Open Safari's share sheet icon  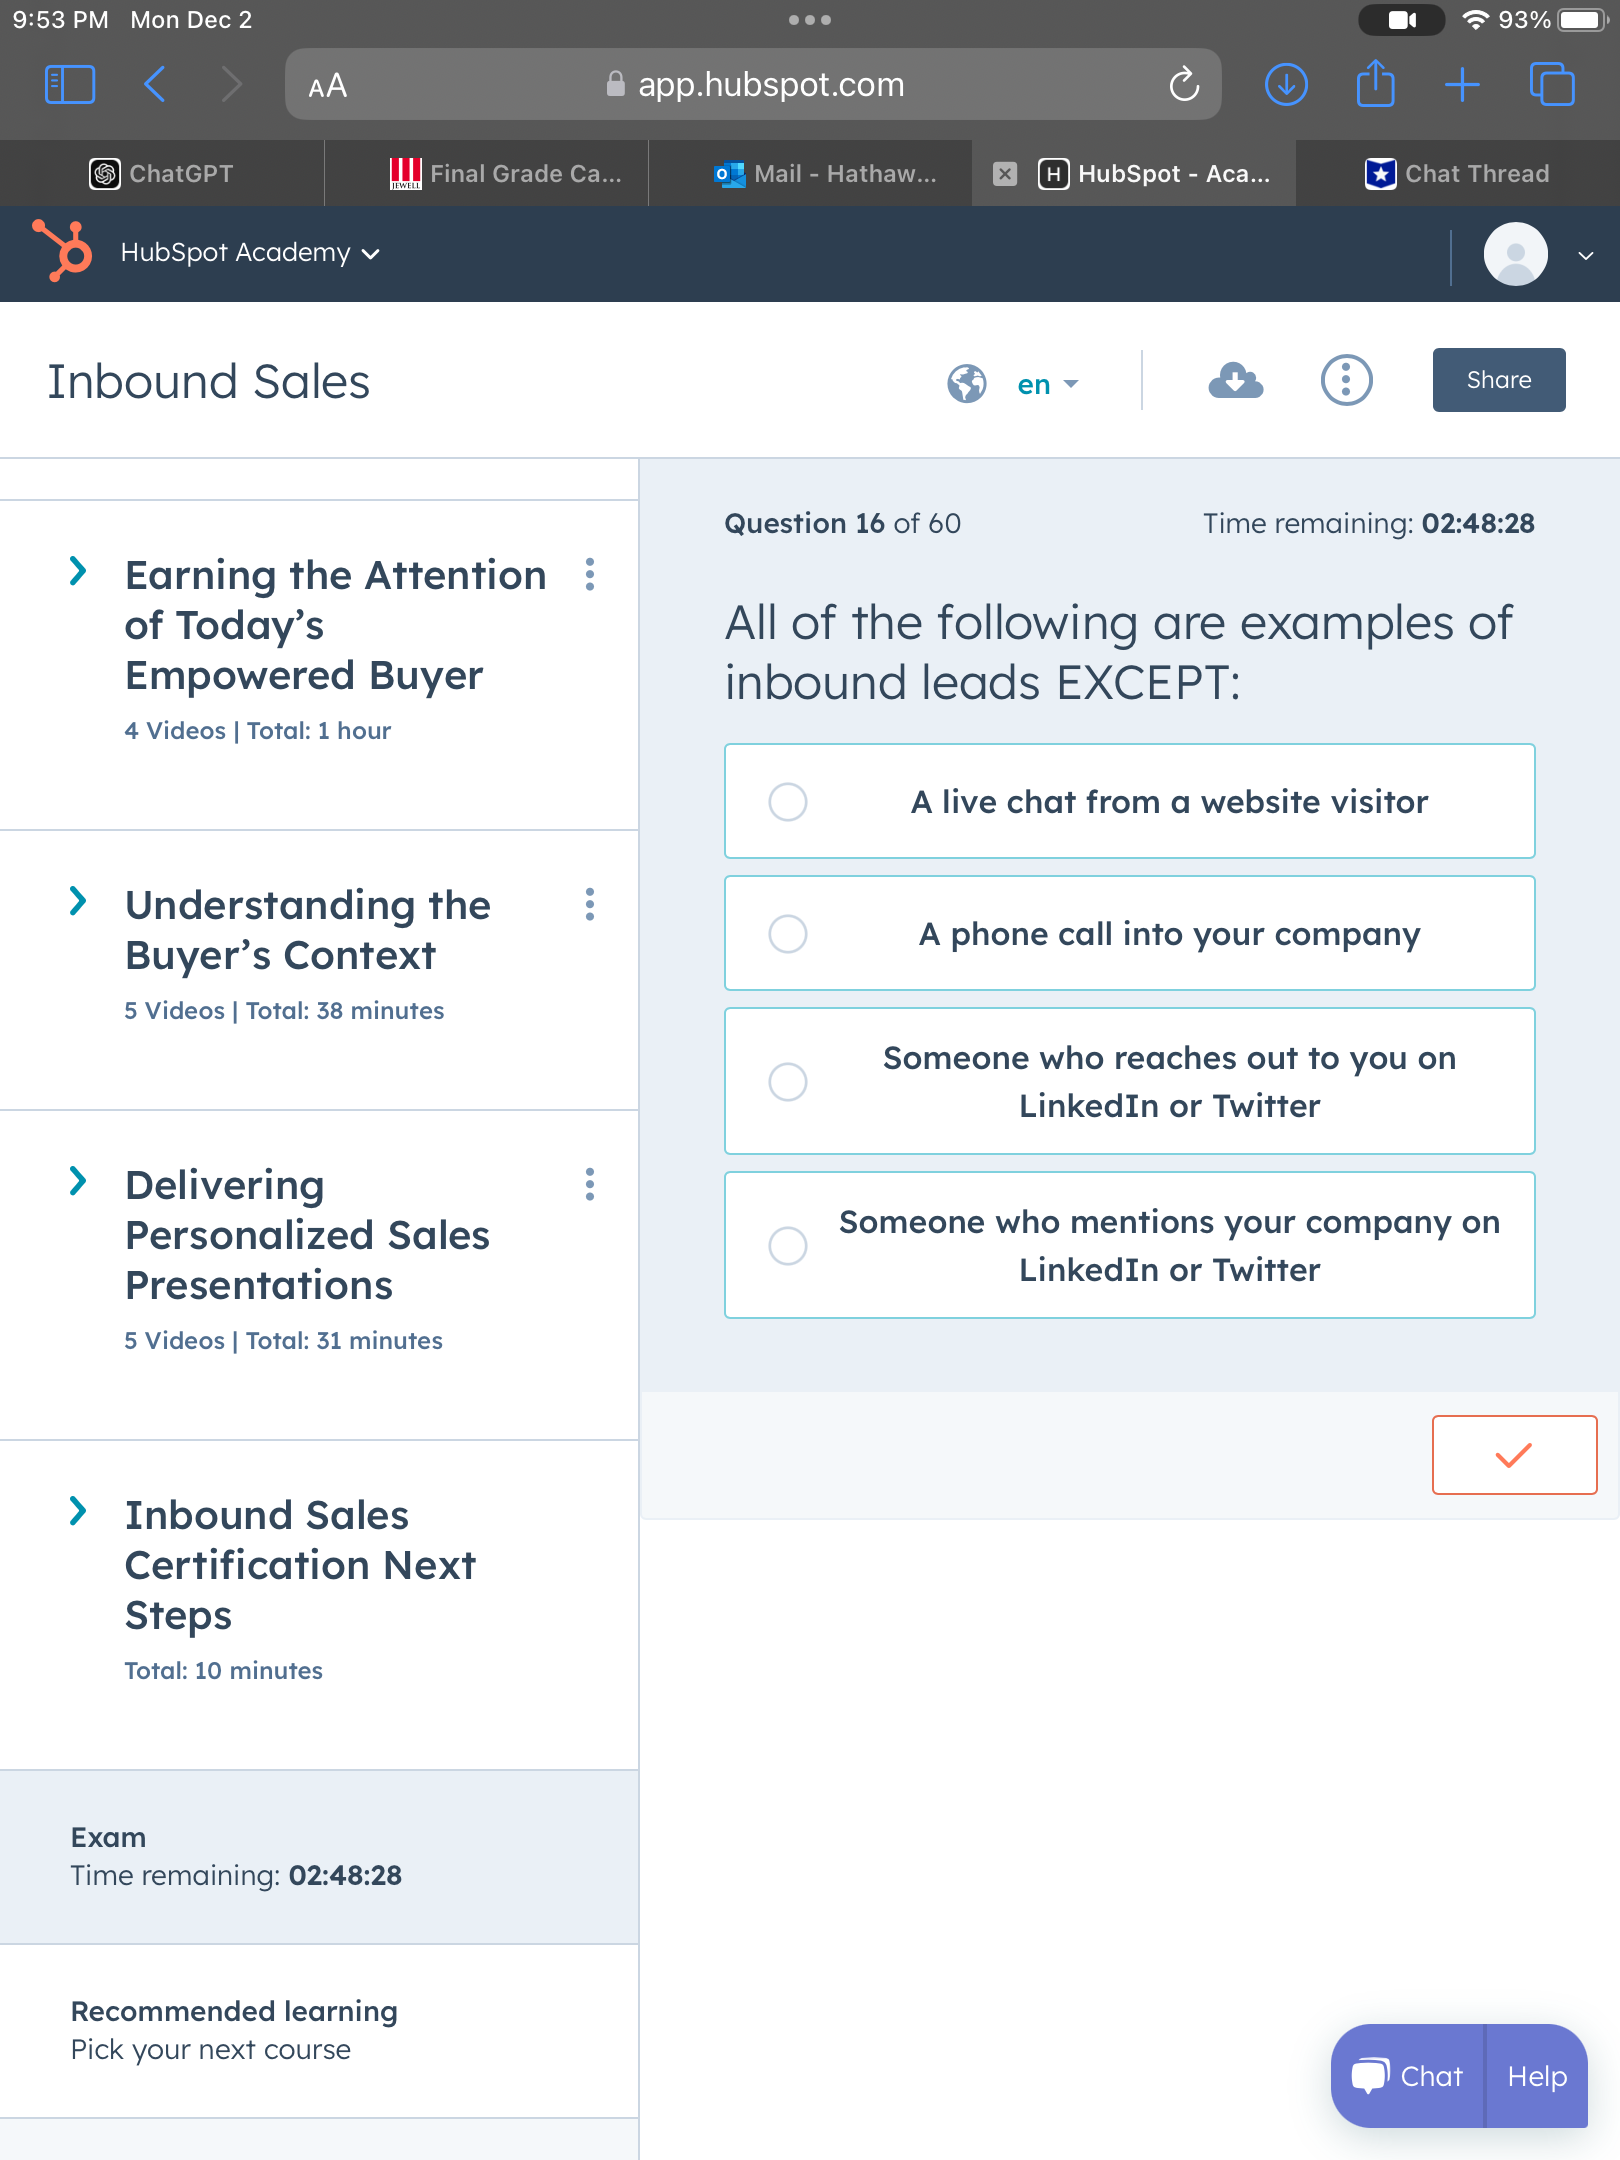click(x=1375, y=85)
